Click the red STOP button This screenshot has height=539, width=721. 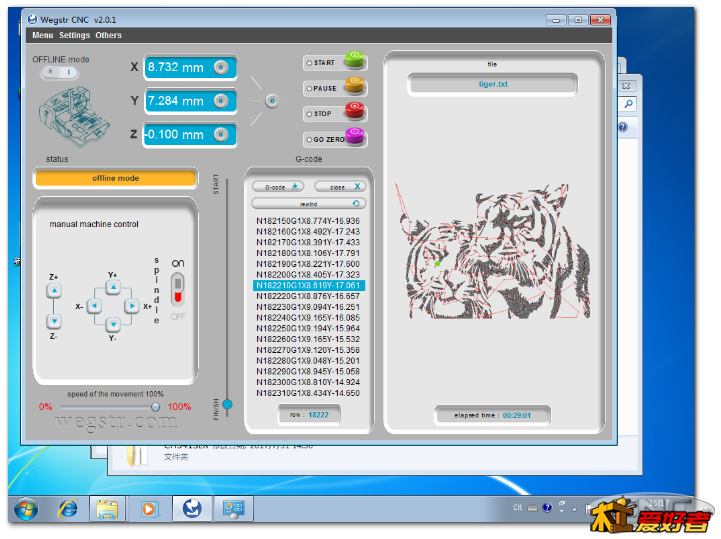click(x=355, y=111)
